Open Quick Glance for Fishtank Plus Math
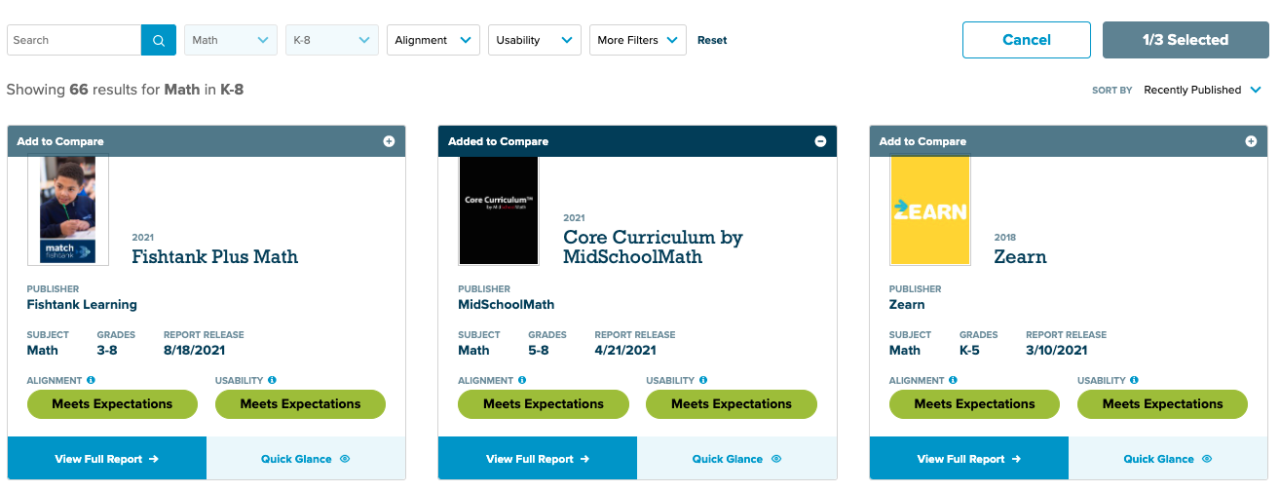The height and width of the screenshot is (492, 1280). 306,459
